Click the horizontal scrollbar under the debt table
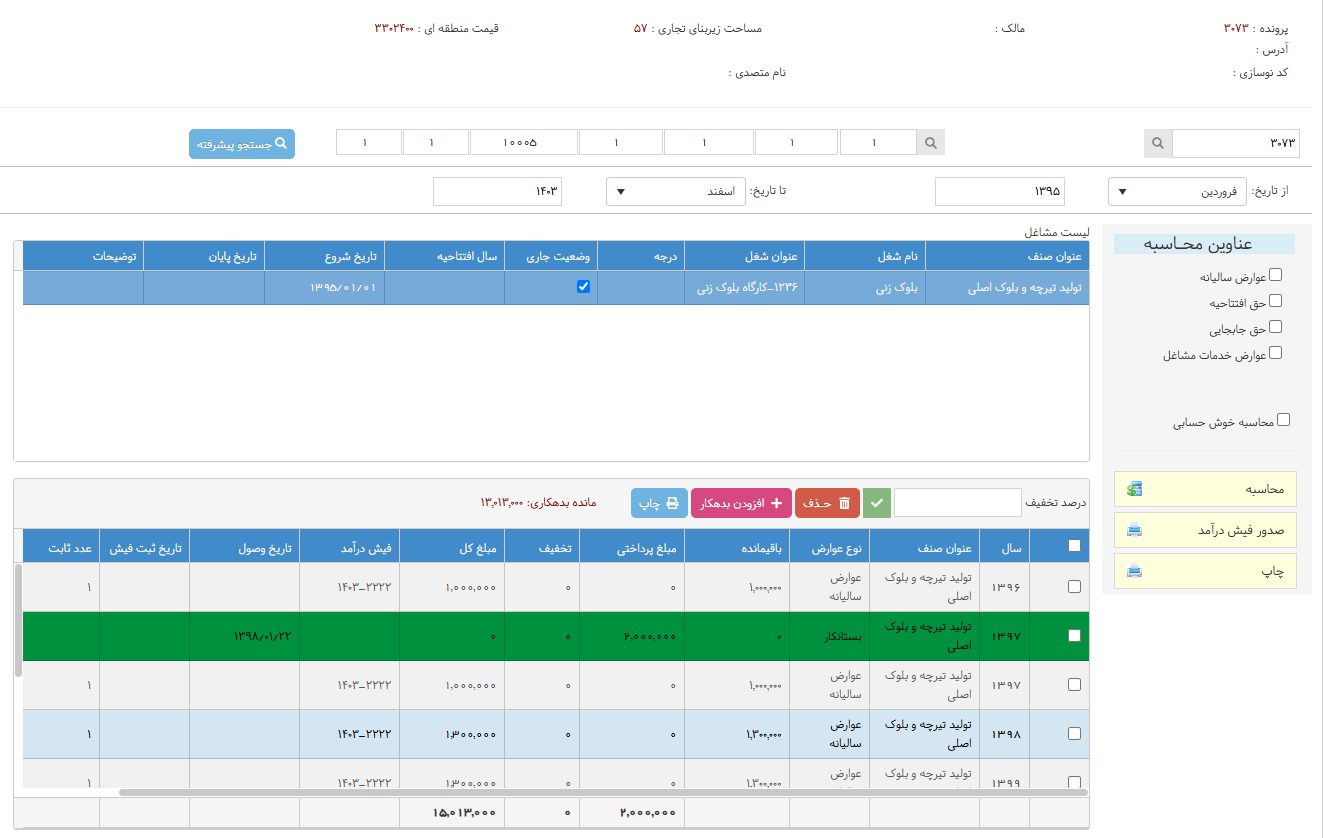This screenshot has height=838, width=1323. (x=602, y=792)
